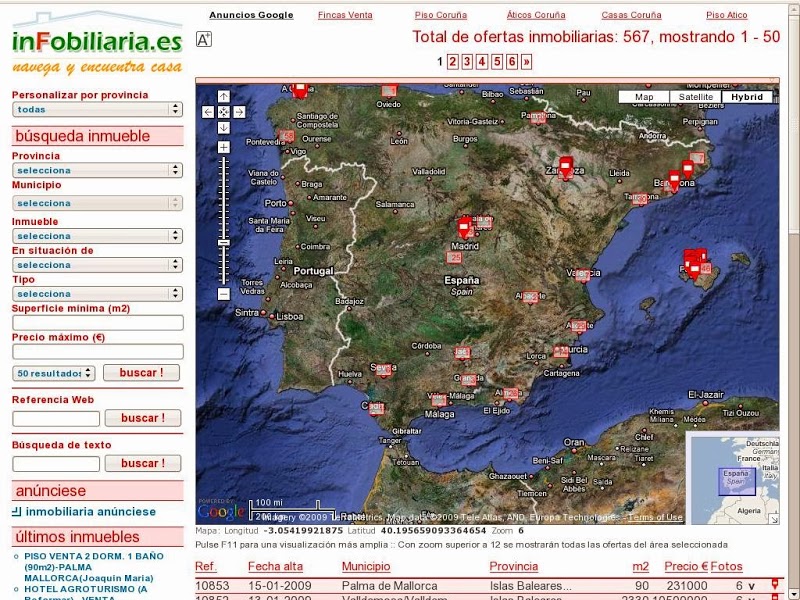800x600 pixels.
Task: Click the Superficie mínima input field
Action: (98, 322)
